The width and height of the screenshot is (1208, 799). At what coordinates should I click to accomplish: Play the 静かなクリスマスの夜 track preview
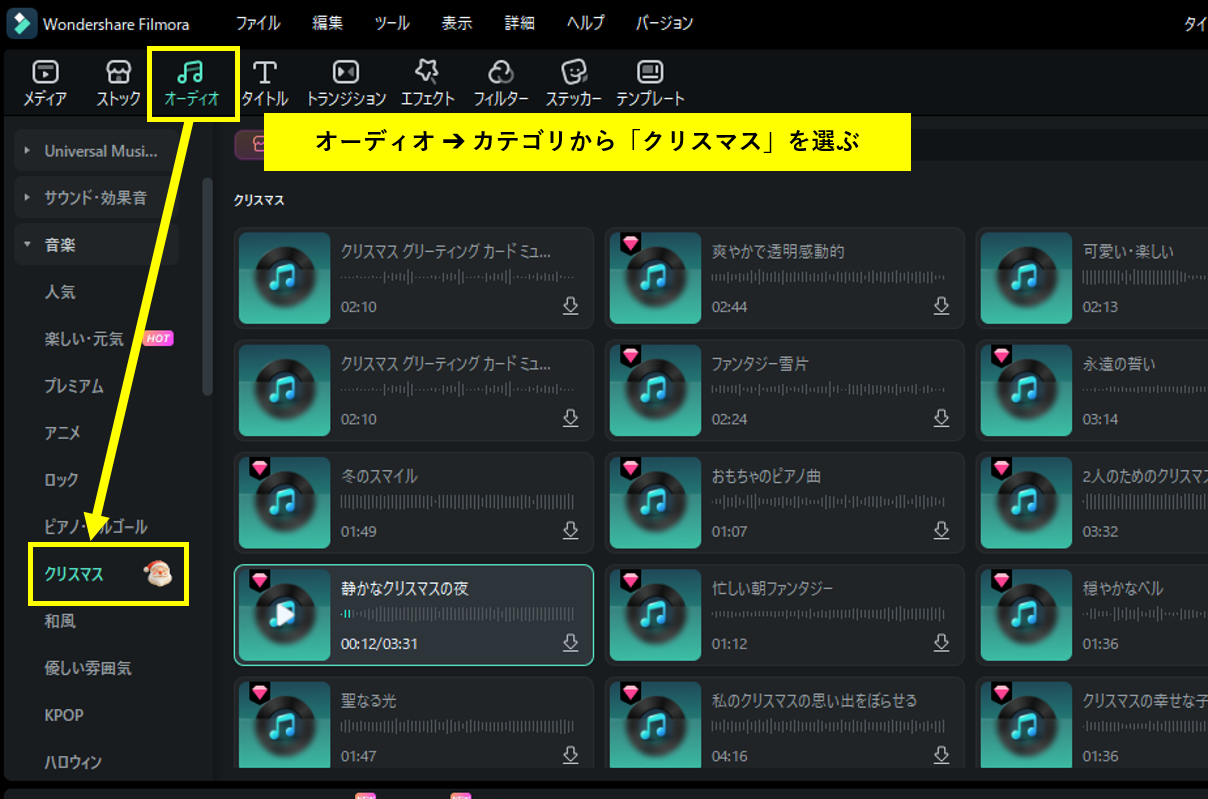[285, 615]
